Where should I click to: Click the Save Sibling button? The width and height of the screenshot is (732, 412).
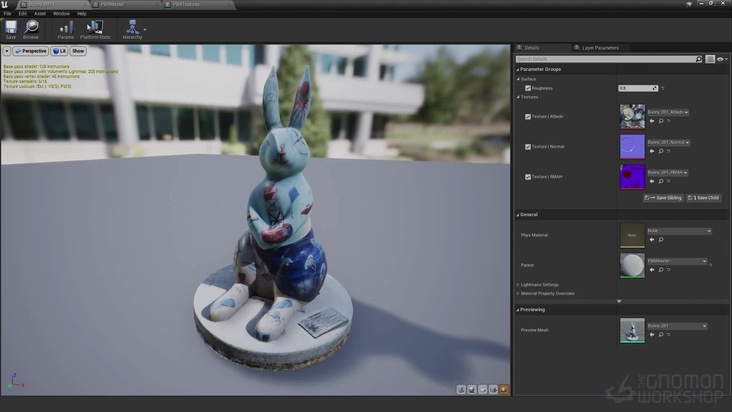[x=663, y=198]
